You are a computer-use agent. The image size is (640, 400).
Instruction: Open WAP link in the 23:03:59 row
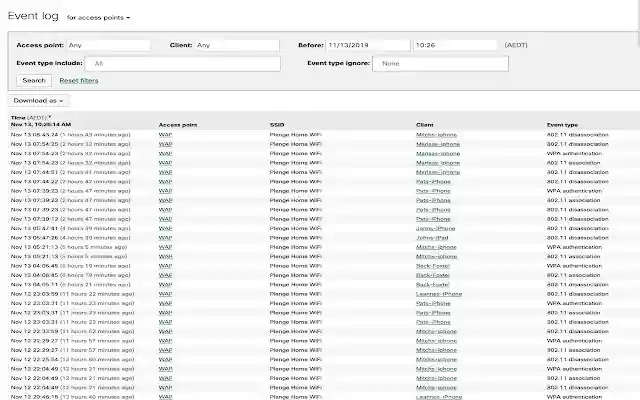(165, 294)
